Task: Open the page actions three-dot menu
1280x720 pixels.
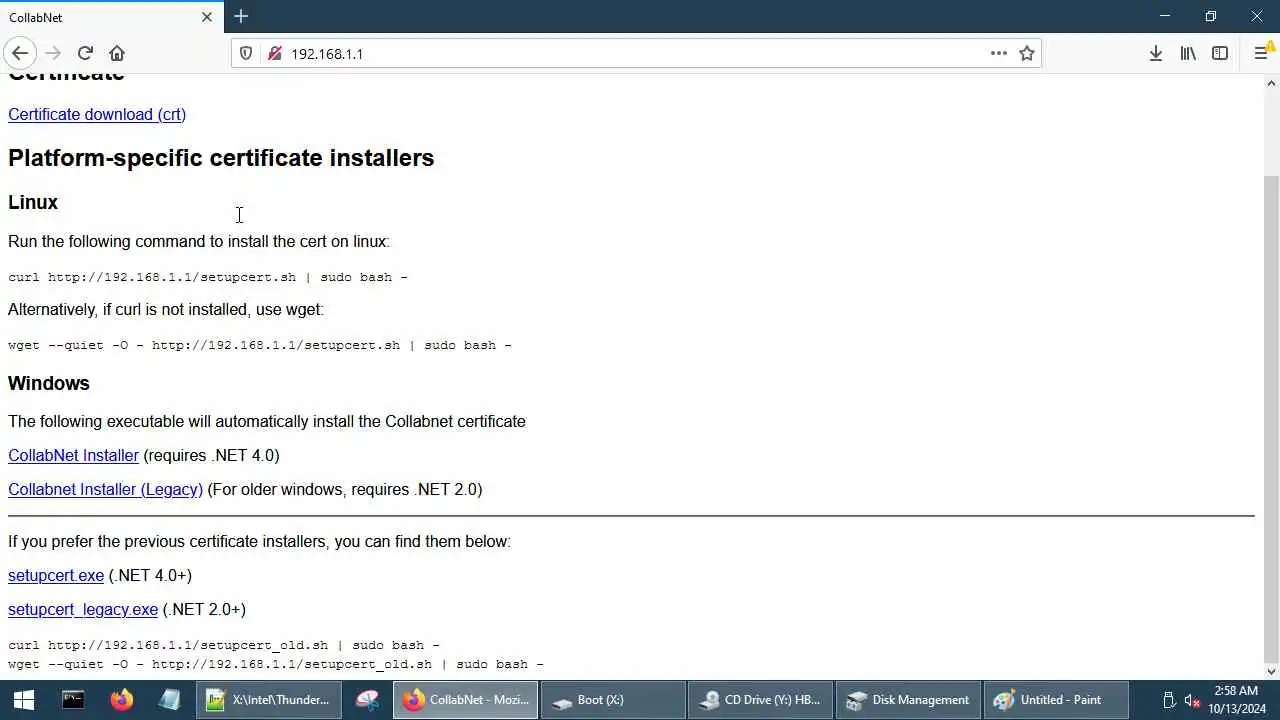Action: coord(999,53)
